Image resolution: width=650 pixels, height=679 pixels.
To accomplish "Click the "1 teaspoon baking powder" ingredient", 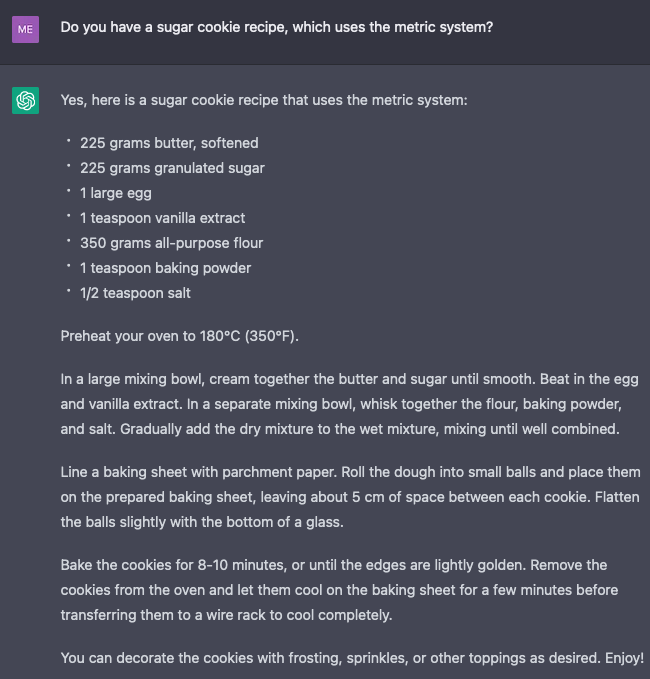I will point(165,268).
